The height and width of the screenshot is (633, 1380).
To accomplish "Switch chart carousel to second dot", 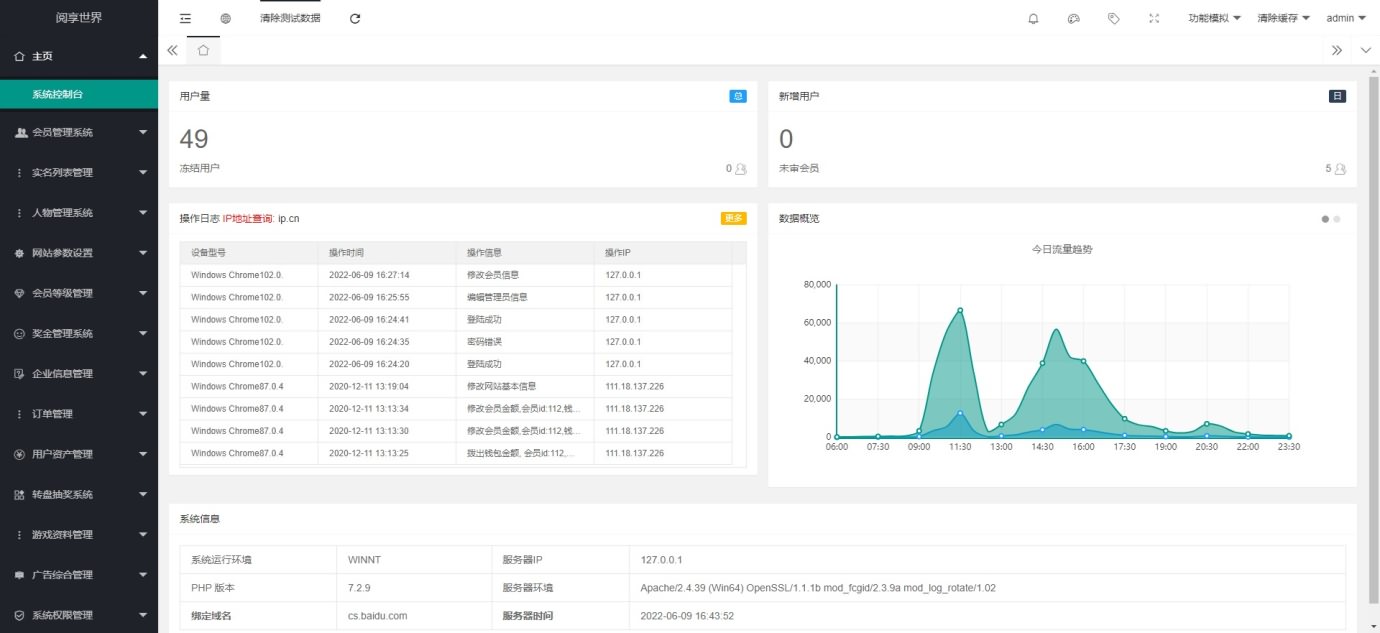I will point(1337,218).
